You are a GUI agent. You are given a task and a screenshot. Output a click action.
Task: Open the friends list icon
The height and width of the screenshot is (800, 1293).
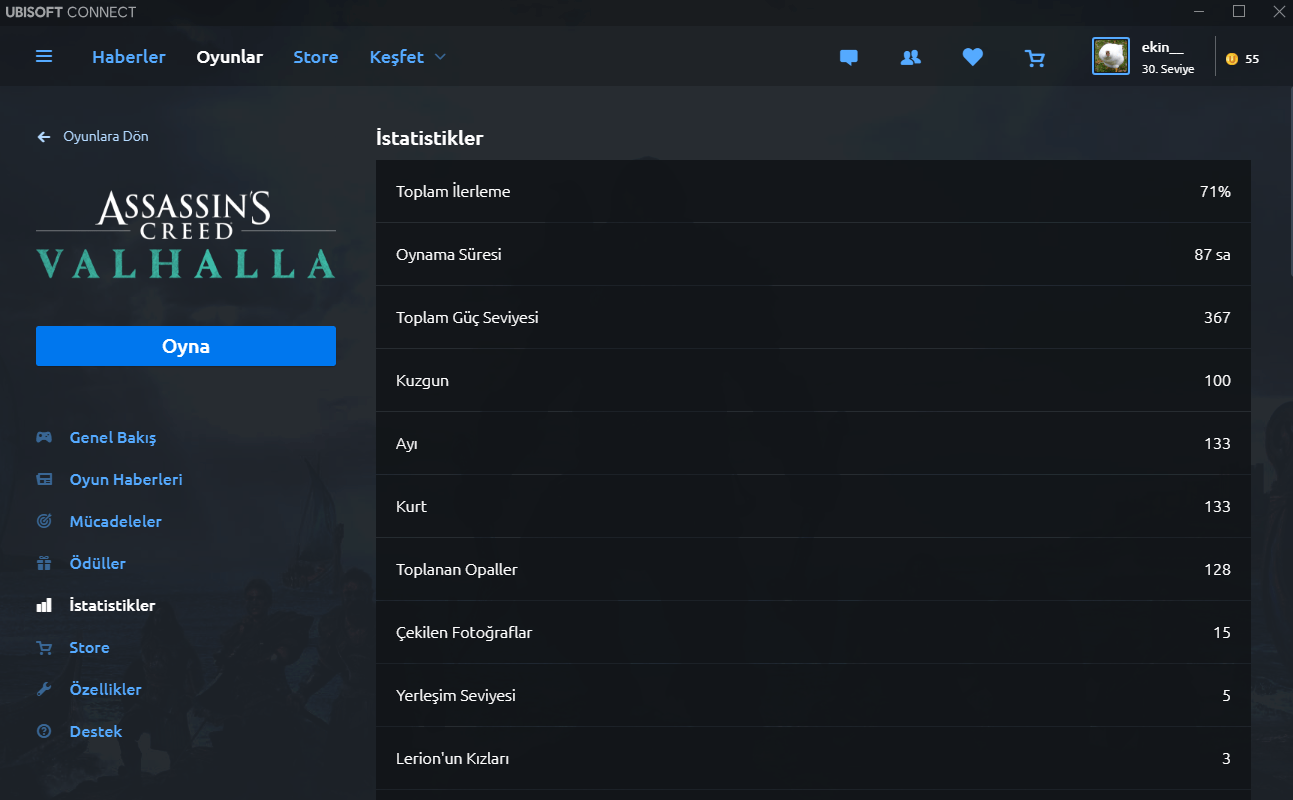(x=910, y=58)
